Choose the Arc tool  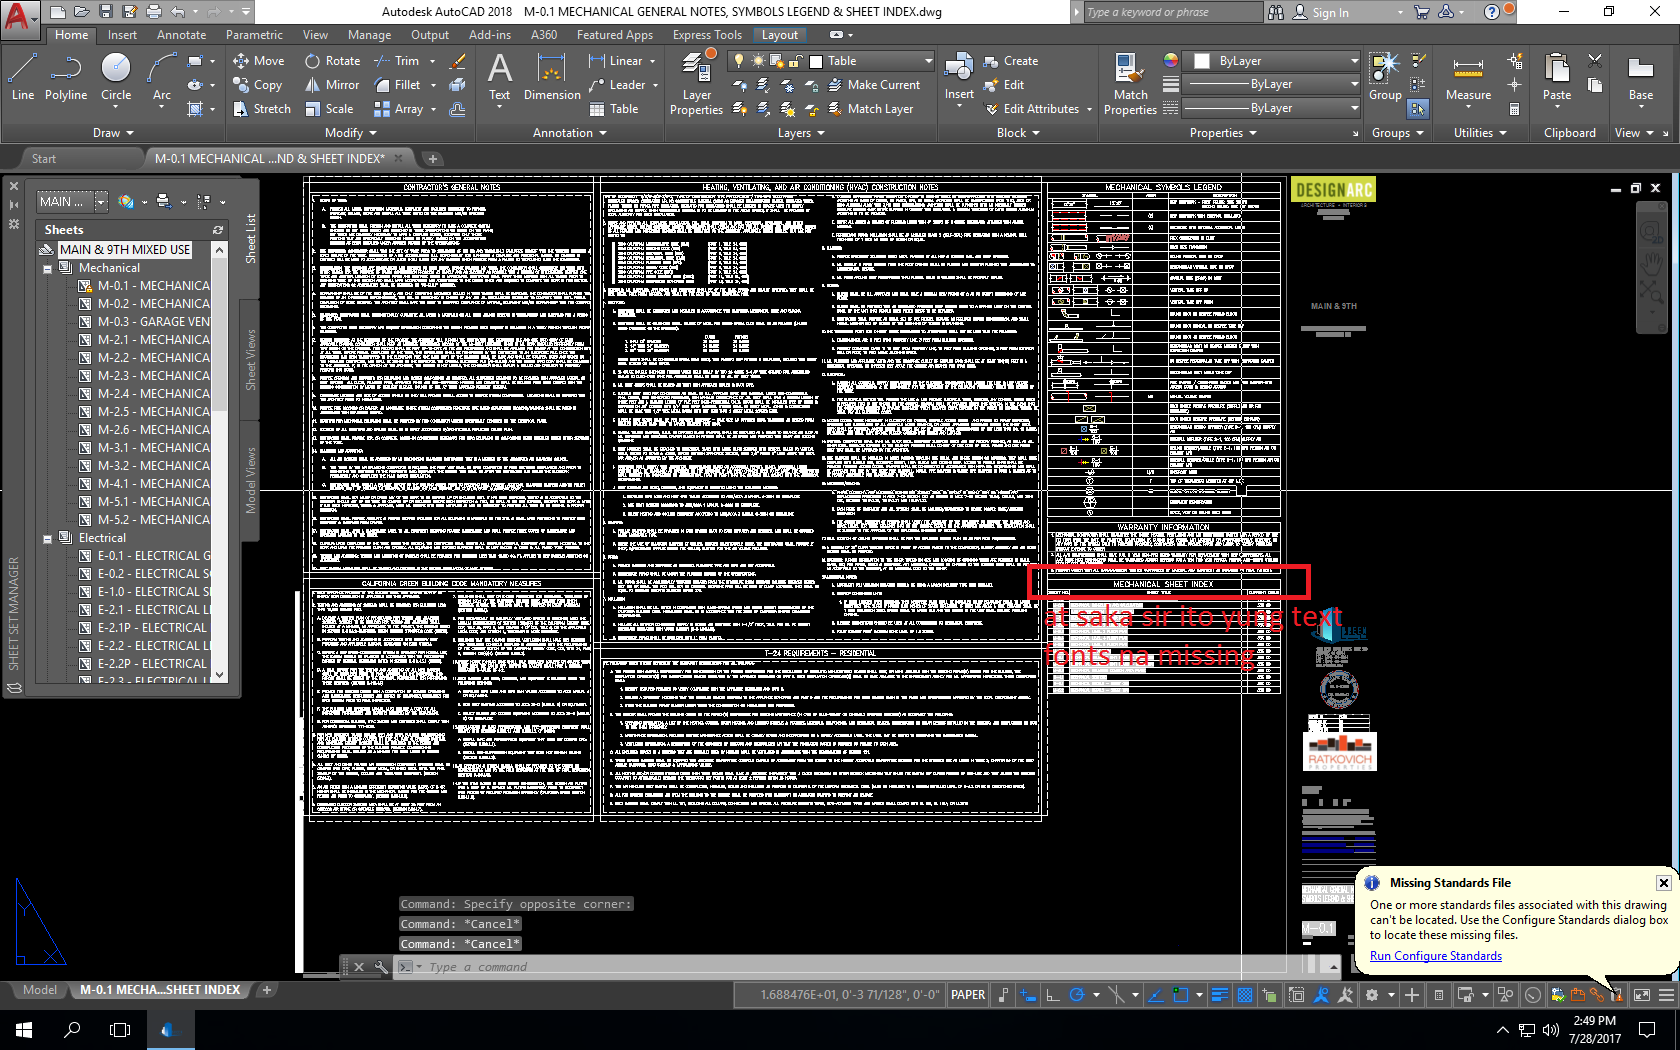click(161, 77)
